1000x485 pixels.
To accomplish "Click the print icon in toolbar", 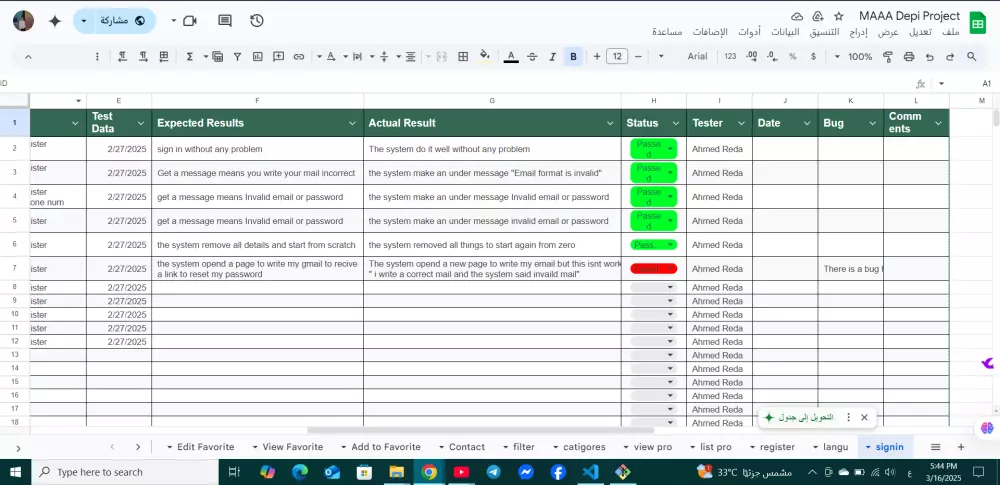I will (909, 57).
